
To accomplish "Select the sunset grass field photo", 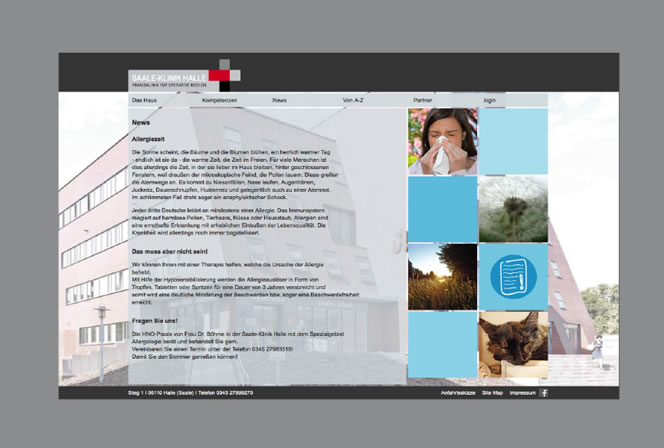I will [443, 276].
